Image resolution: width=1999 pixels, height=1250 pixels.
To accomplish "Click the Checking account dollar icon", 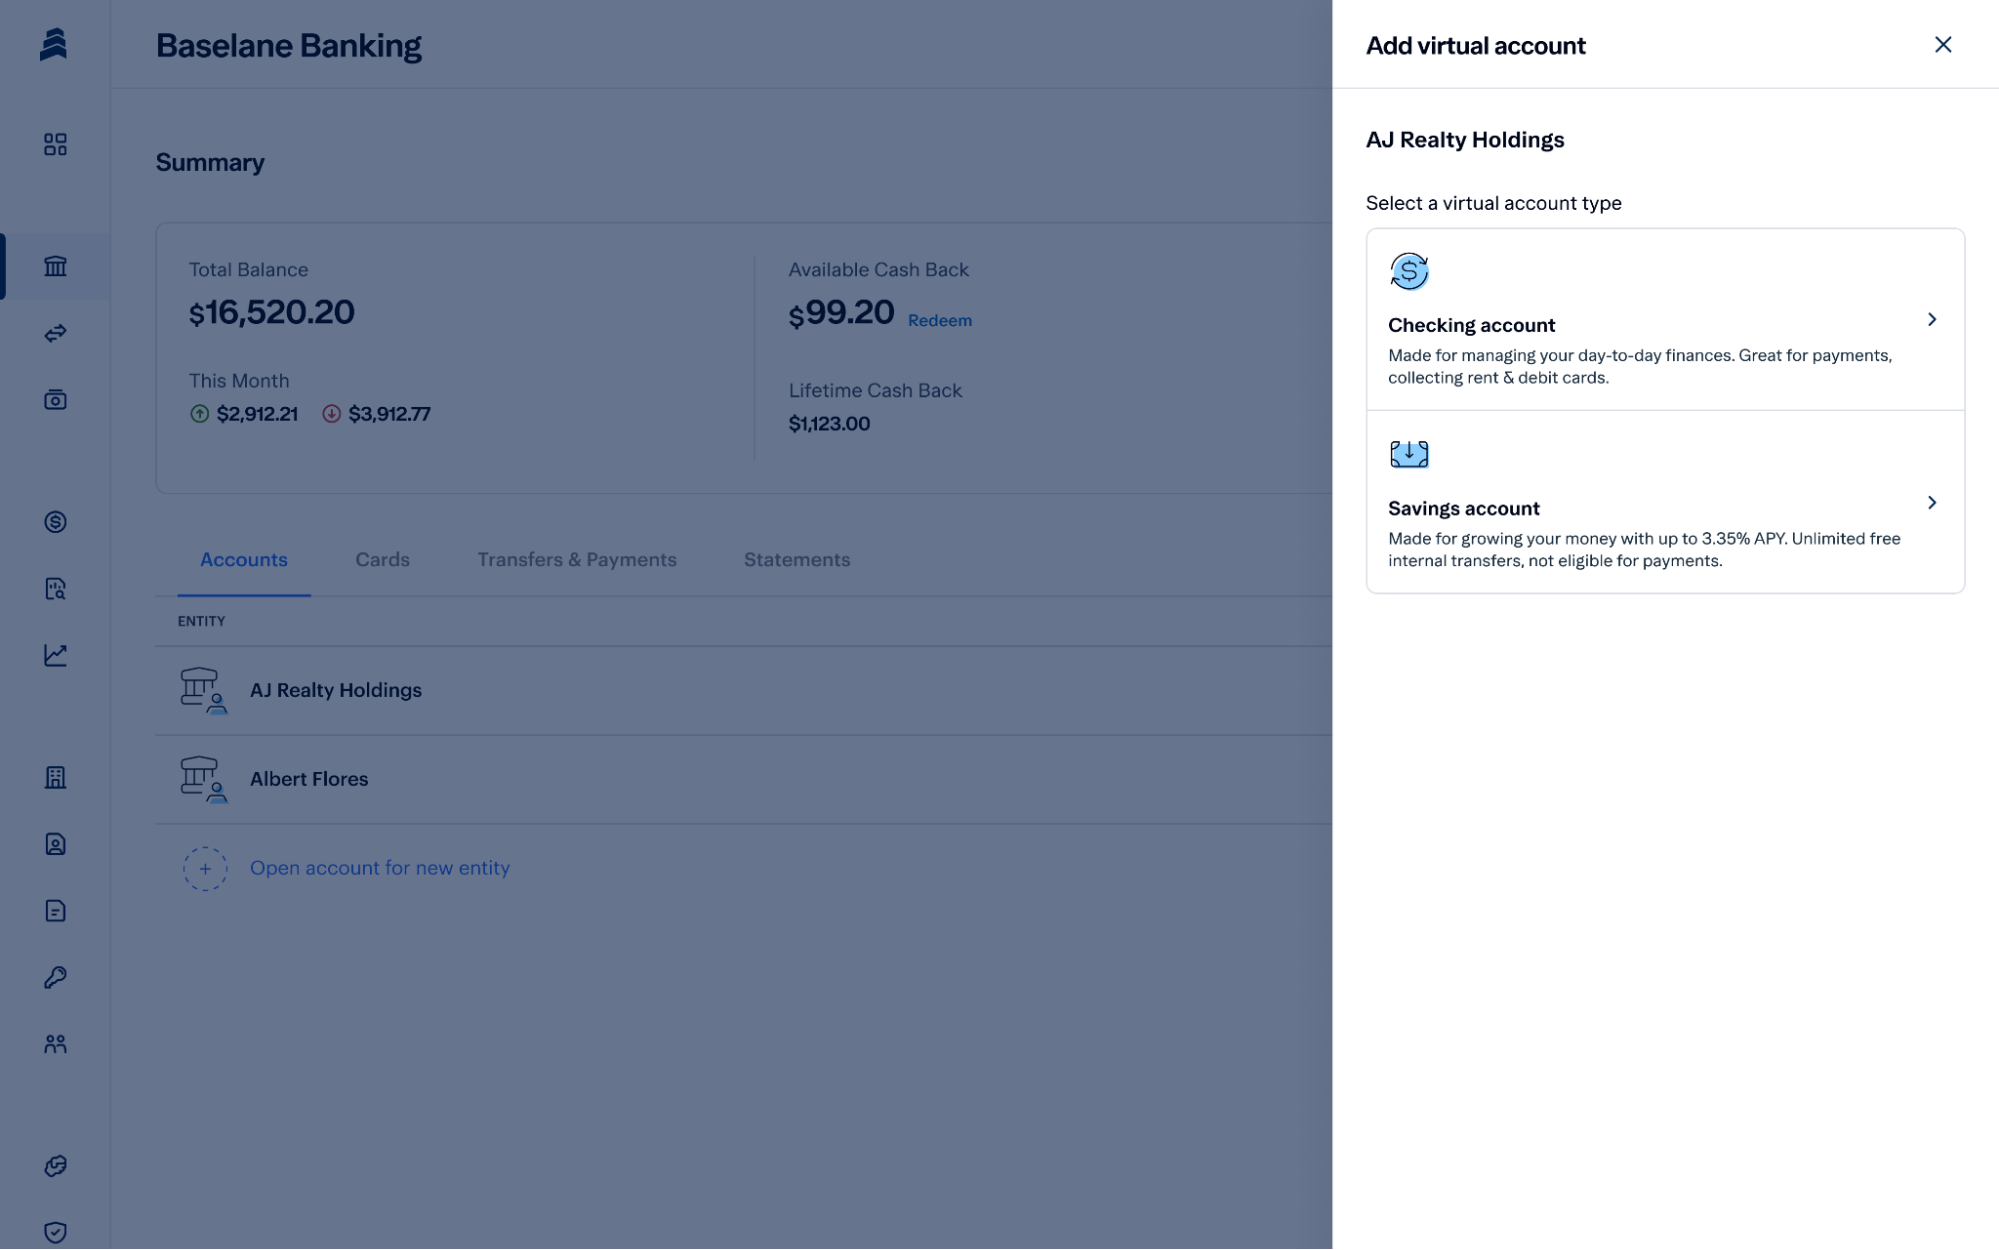I will 1409,272.
